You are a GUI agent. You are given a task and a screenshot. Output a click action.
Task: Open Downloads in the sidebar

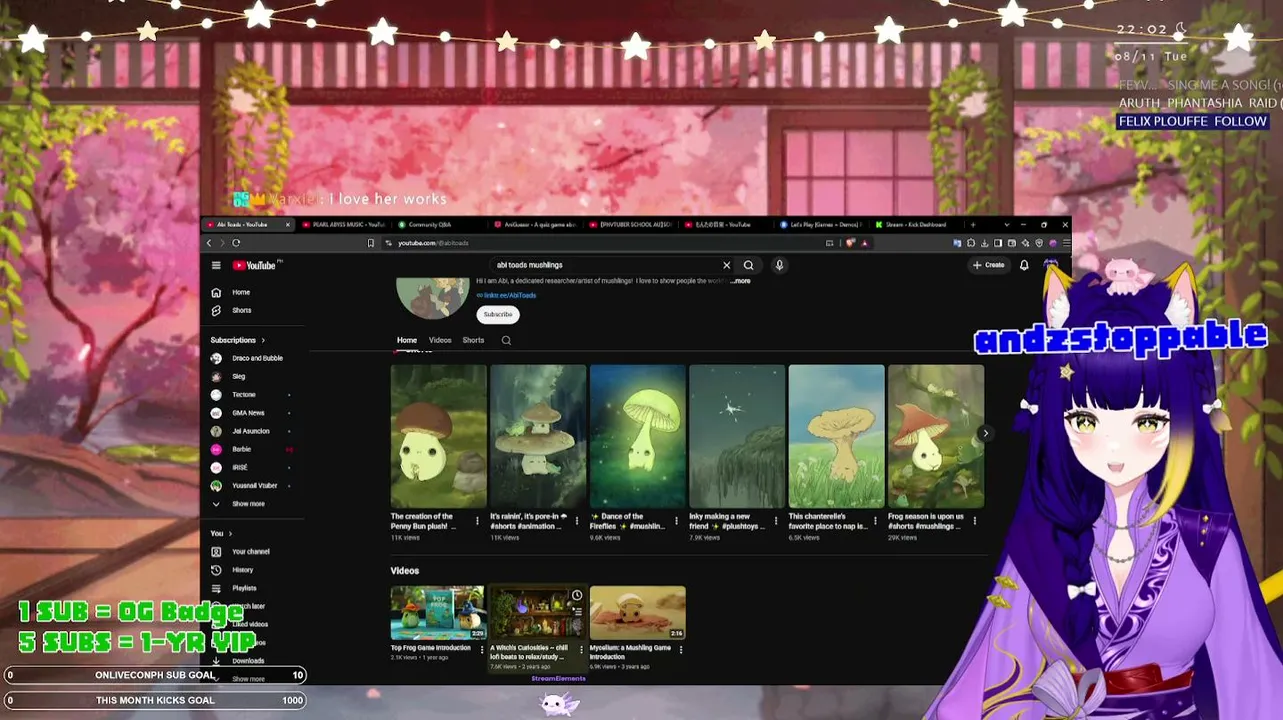[248, 661]
